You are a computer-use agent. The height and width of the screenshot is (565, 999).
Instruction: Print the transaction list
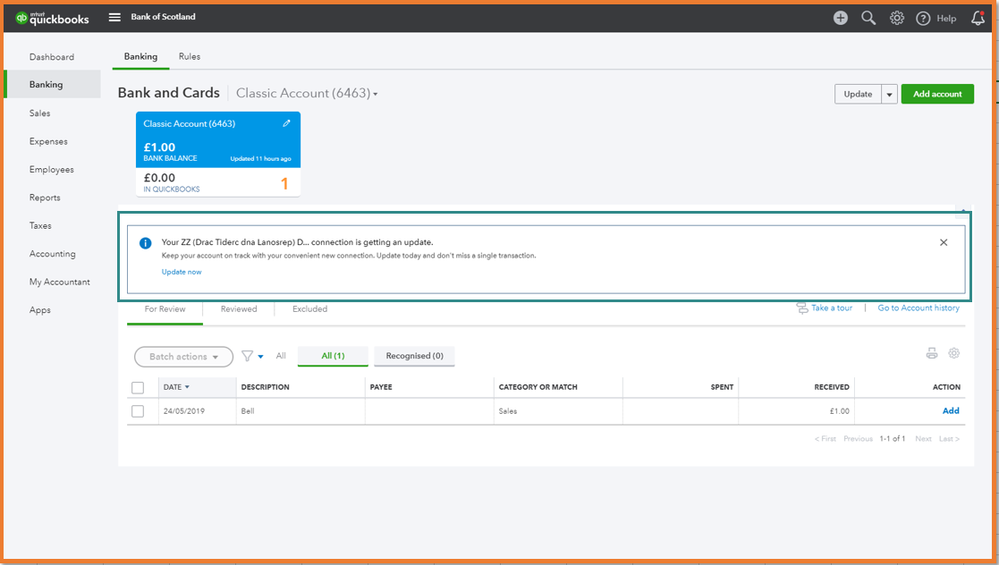tap(931, 354)
